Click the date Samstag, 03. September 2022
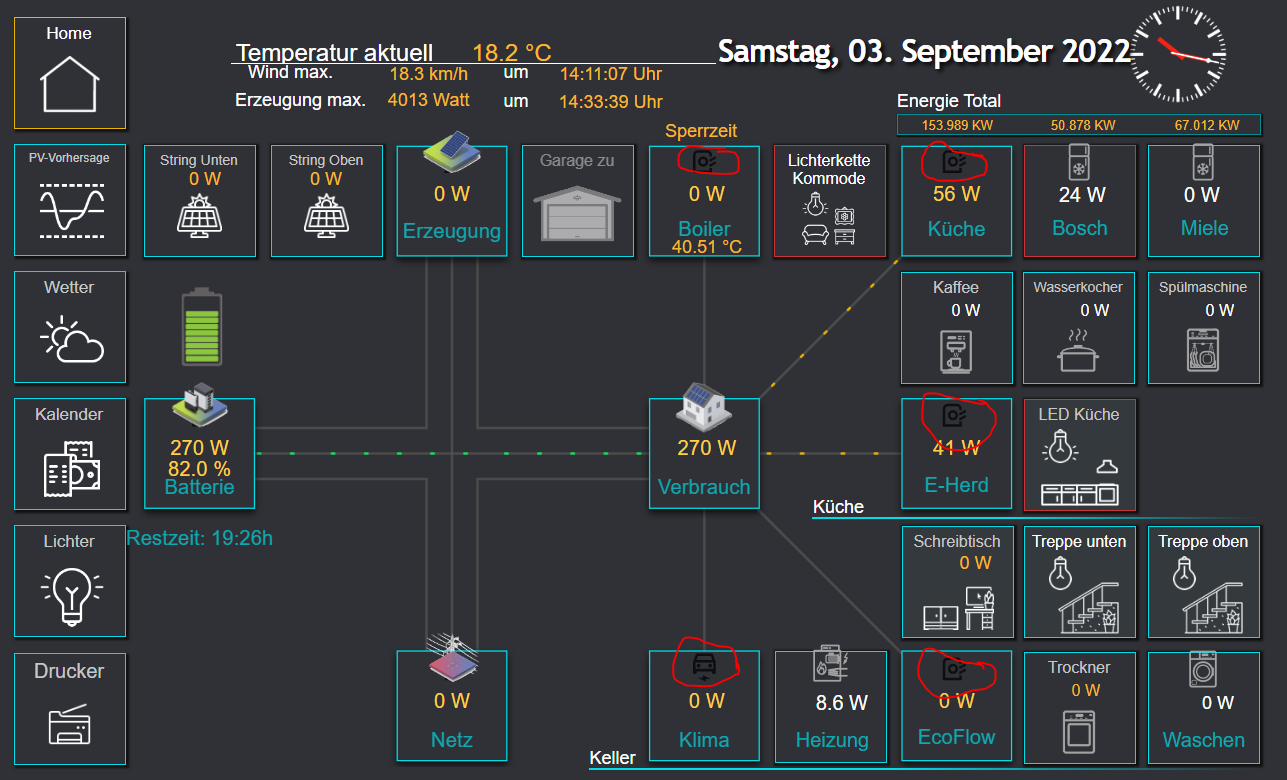 (924, 52)
